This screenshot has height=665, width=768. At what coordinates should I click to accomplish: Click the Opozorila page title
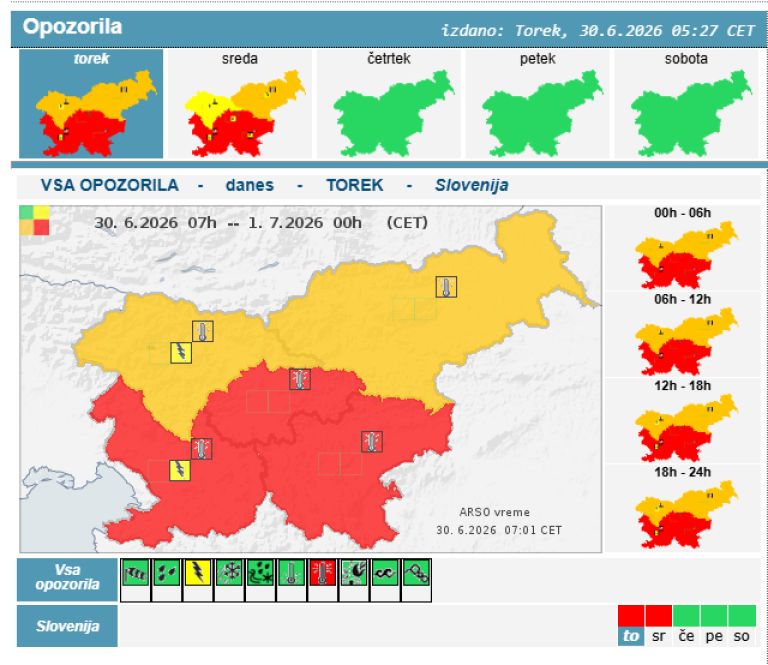(72, 26)
